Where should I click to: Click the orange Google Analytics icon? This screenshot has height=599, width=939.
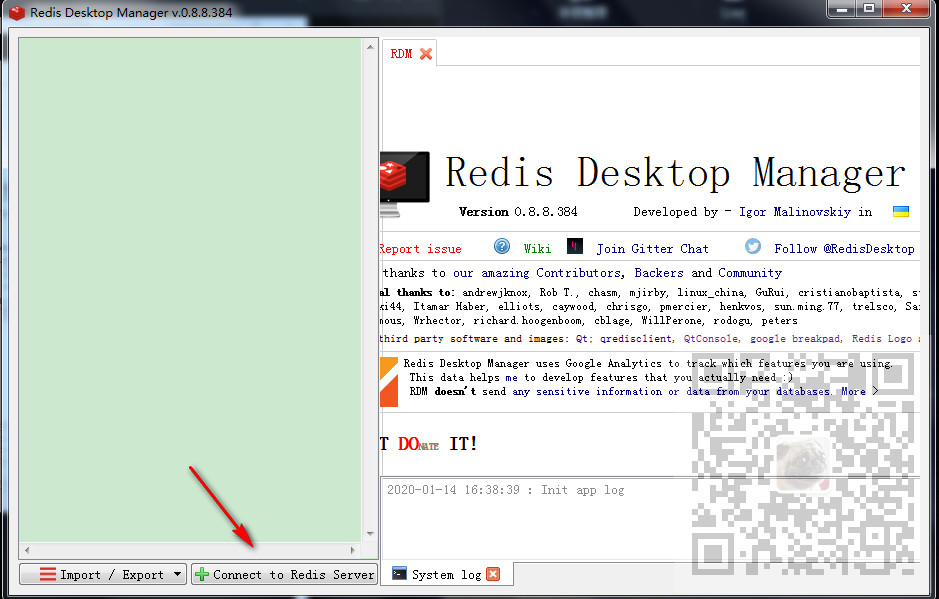[x=389, y=382]
